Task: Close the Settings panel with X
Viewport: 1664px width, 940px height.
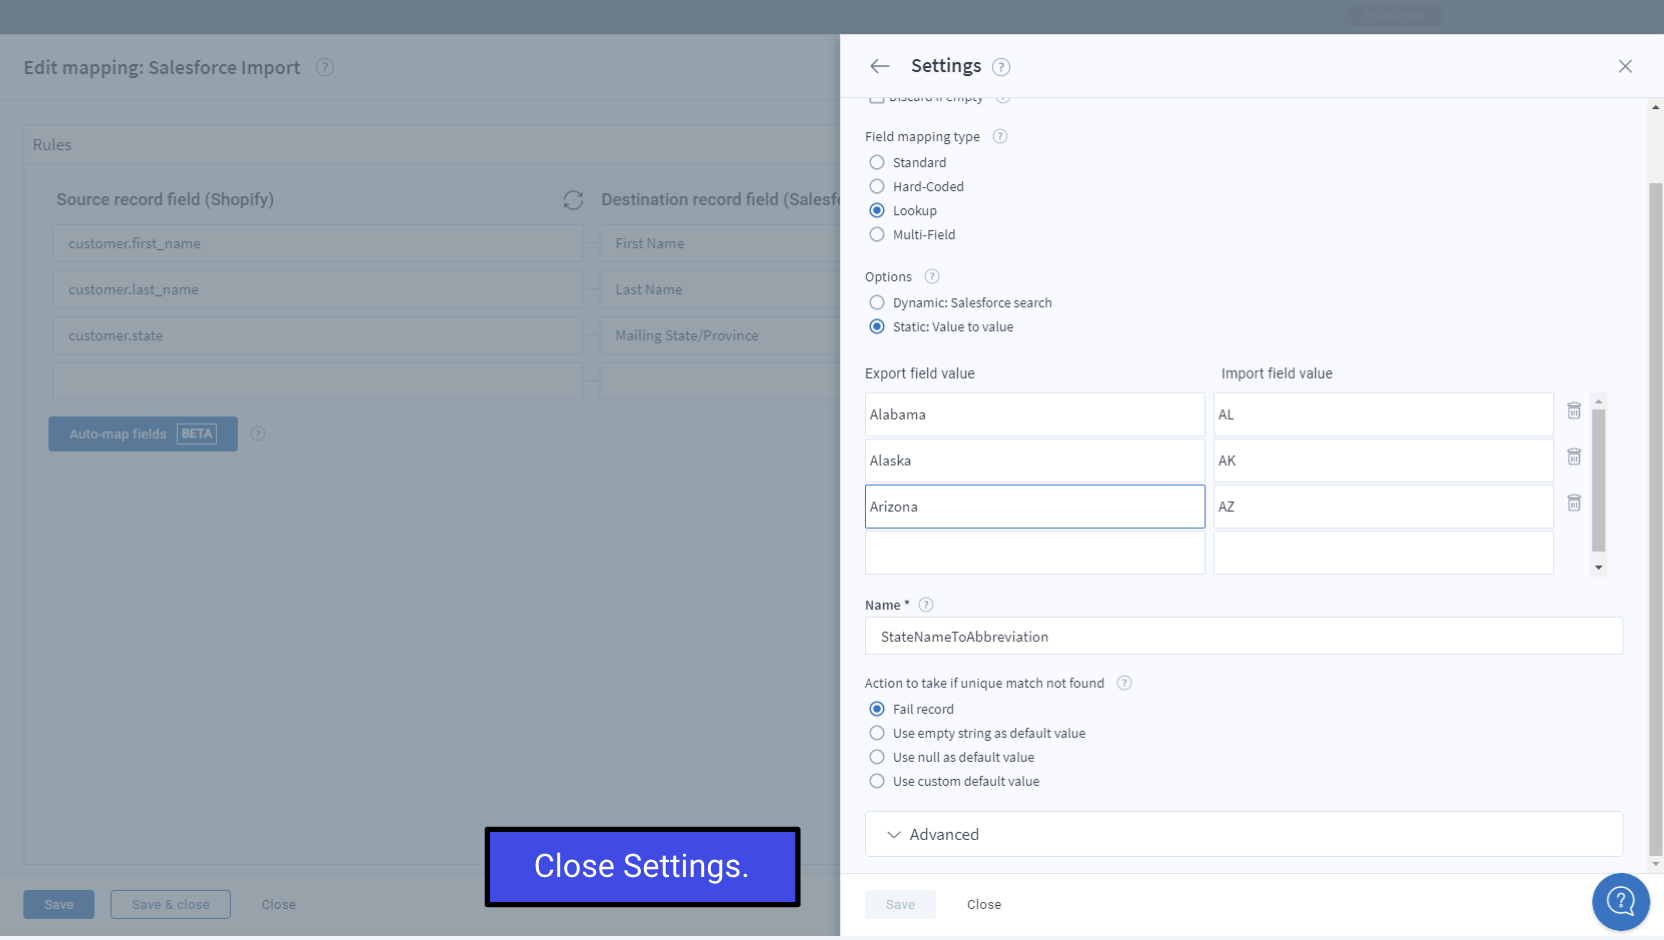Action: point(1624,66)
